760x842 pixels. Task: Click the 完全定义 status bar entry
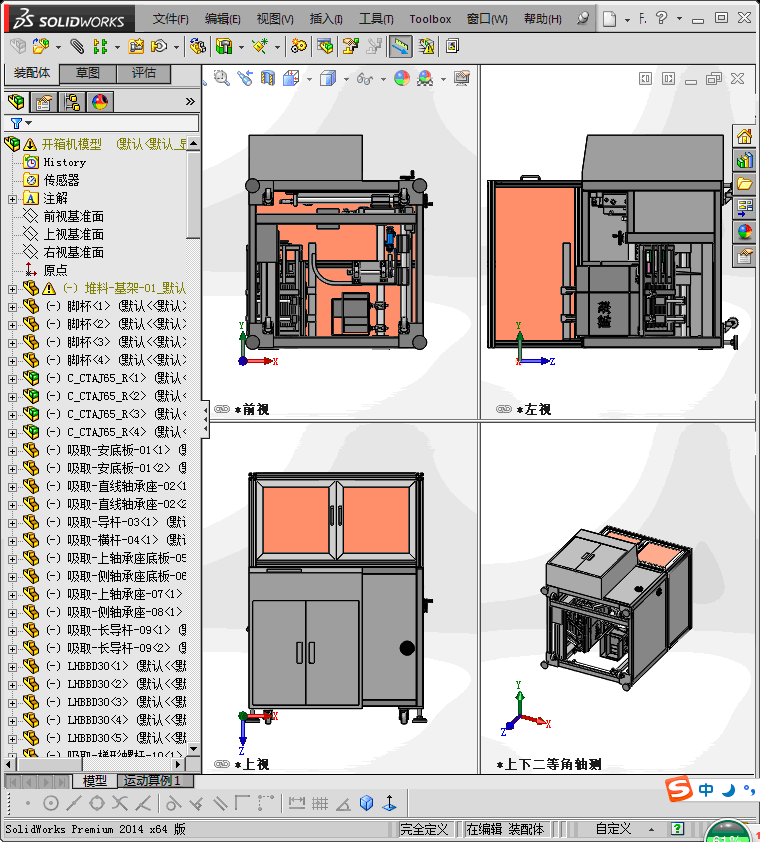(x=424, y=829)
